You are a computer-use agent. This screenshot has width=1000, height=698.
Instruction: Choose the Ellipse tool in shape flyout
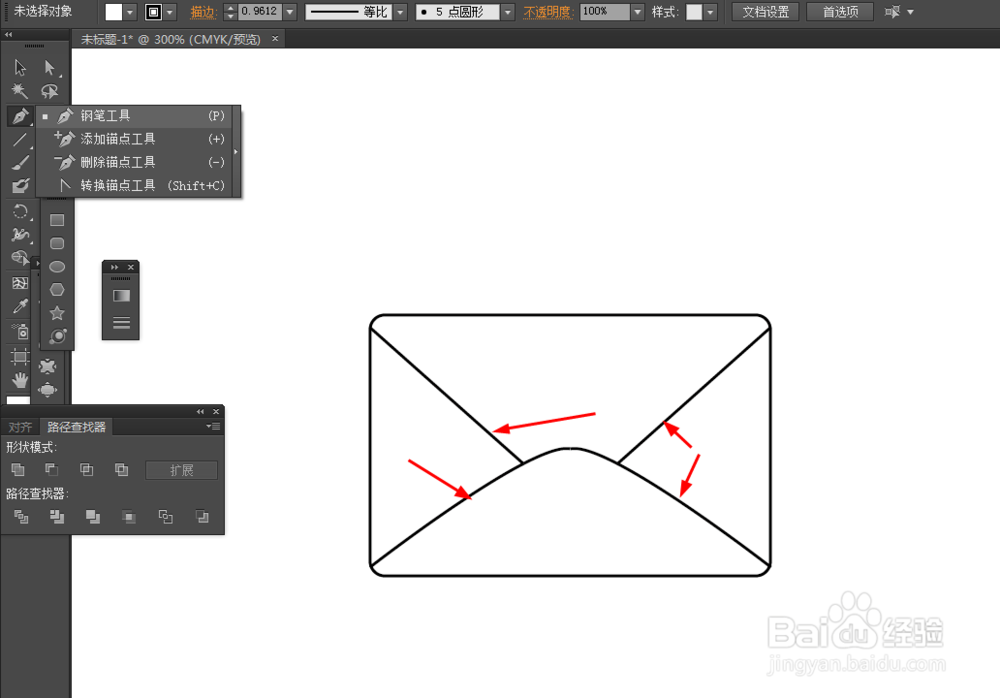(57, 267)
